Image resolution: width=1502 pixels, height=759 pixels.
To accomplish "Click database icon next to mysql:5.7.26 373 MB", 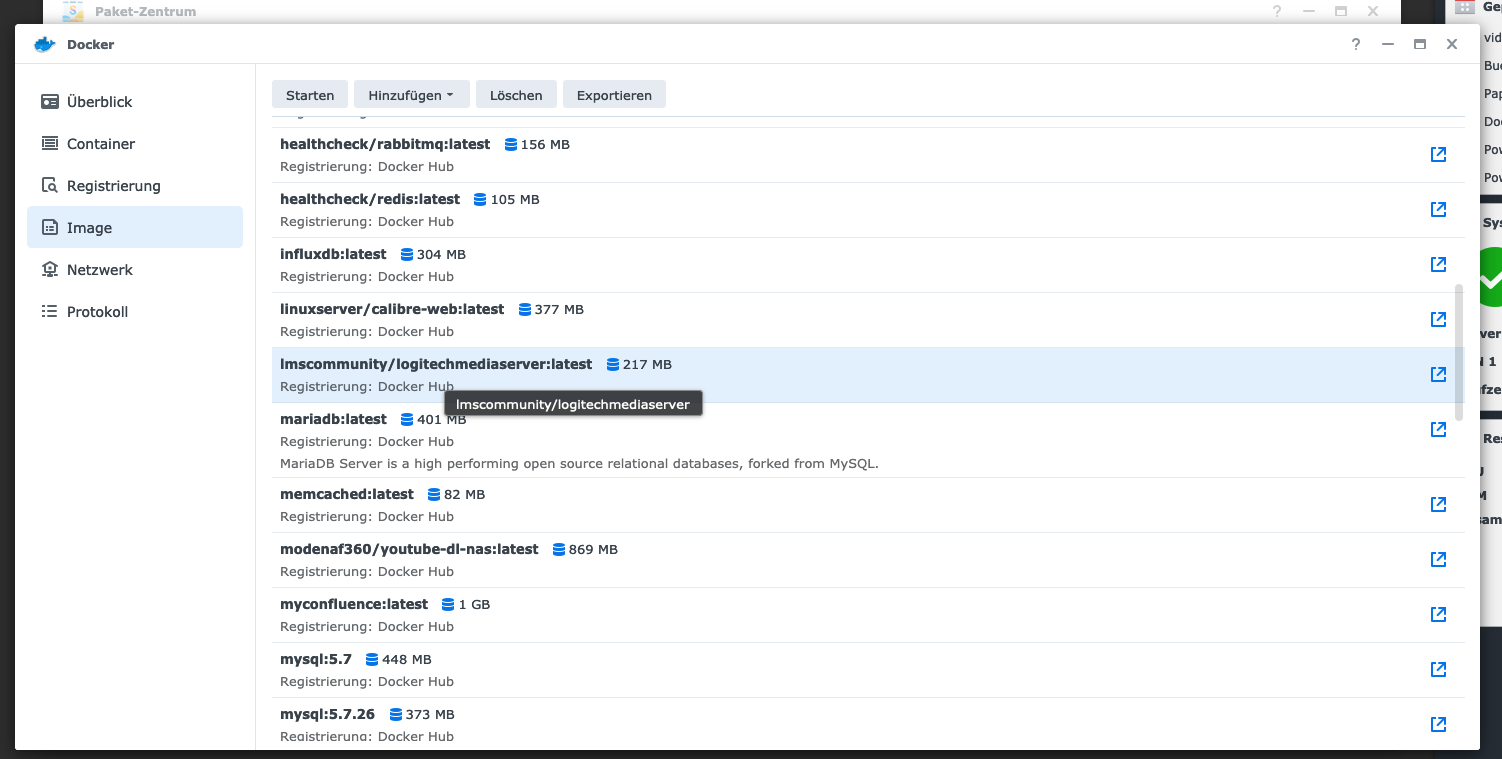I will pyautogui.click(x=396, y=714).
